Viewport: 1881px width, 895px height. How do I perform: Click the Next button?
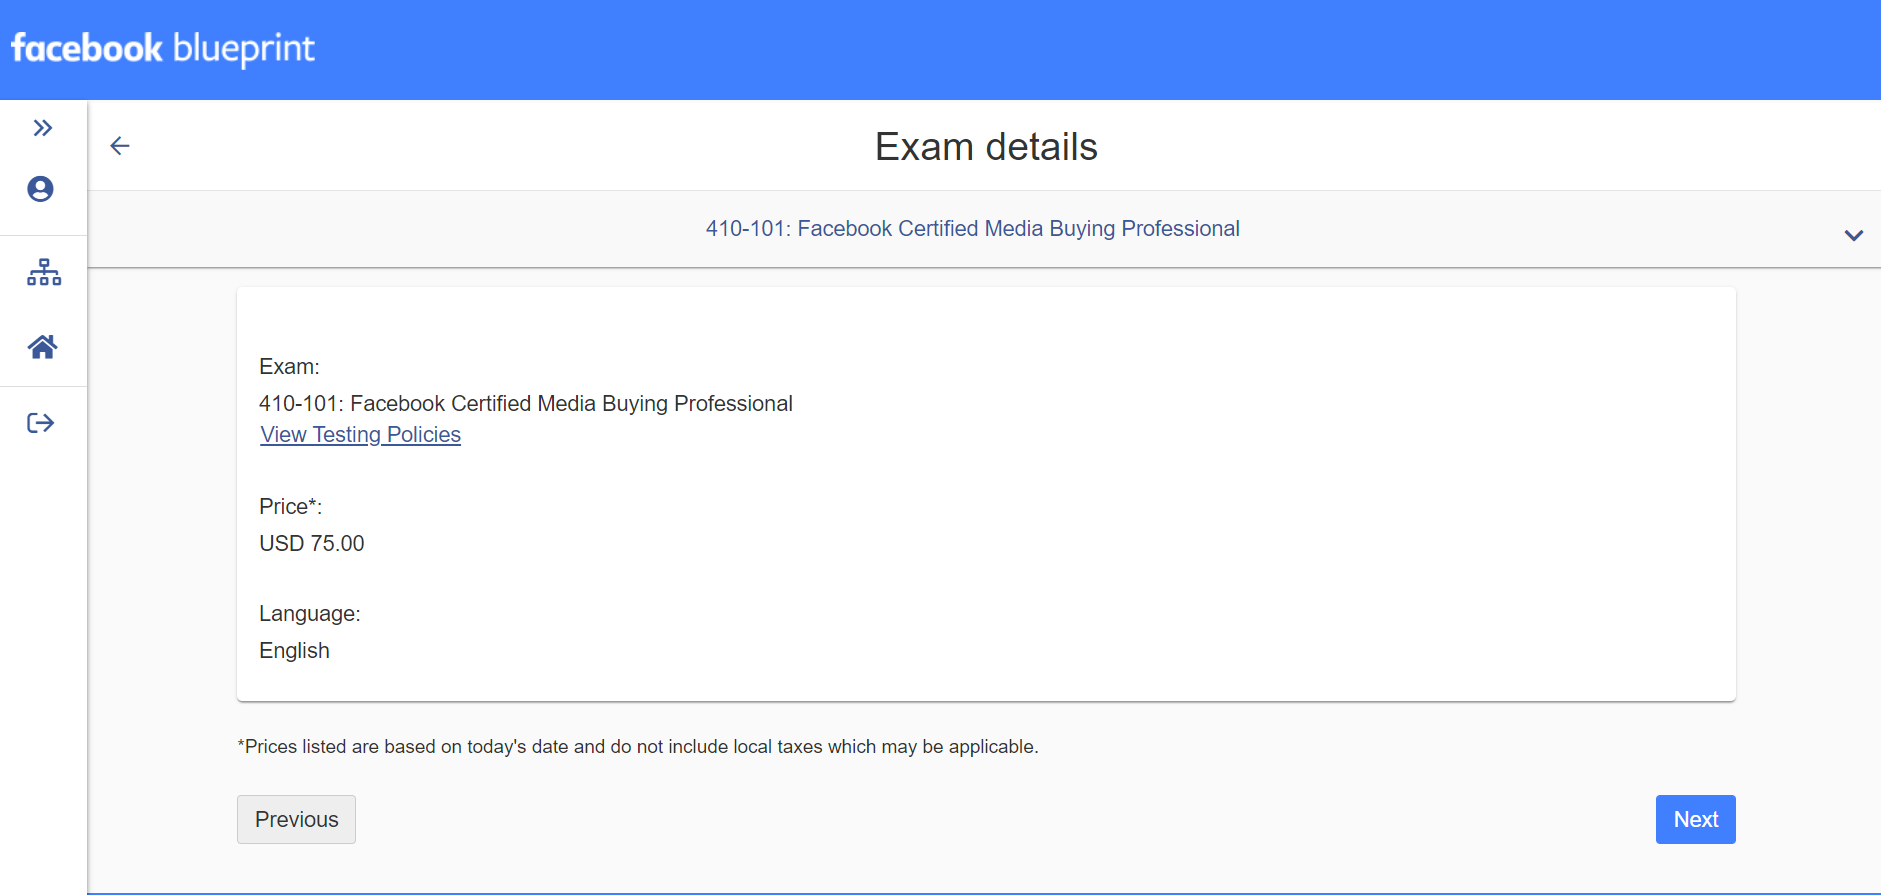point(1695,819)
